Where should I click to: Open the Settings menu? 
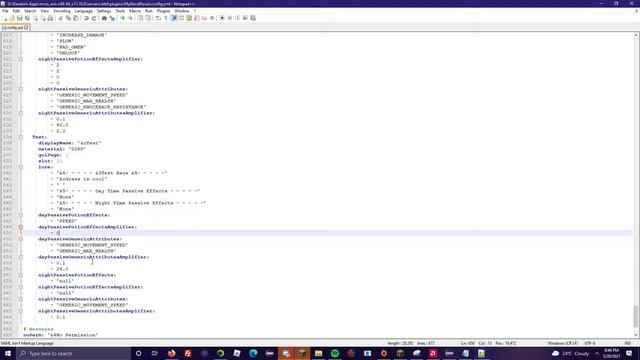[x=104, y=11]
